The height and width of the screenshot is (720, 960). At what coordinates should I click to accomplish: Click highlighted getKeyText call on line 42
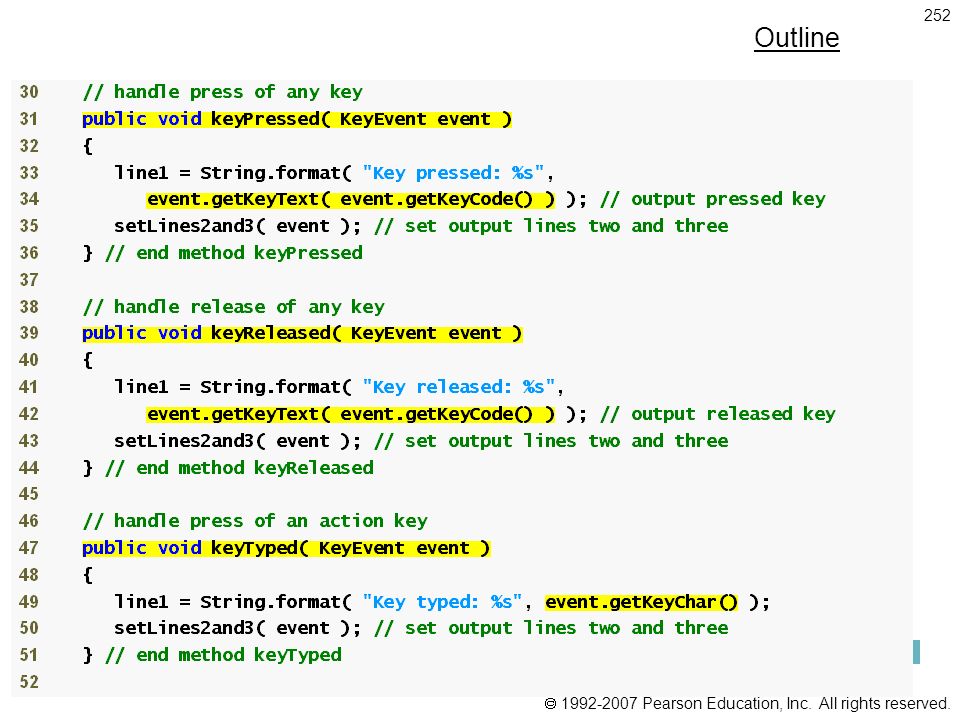coord(351,414)
